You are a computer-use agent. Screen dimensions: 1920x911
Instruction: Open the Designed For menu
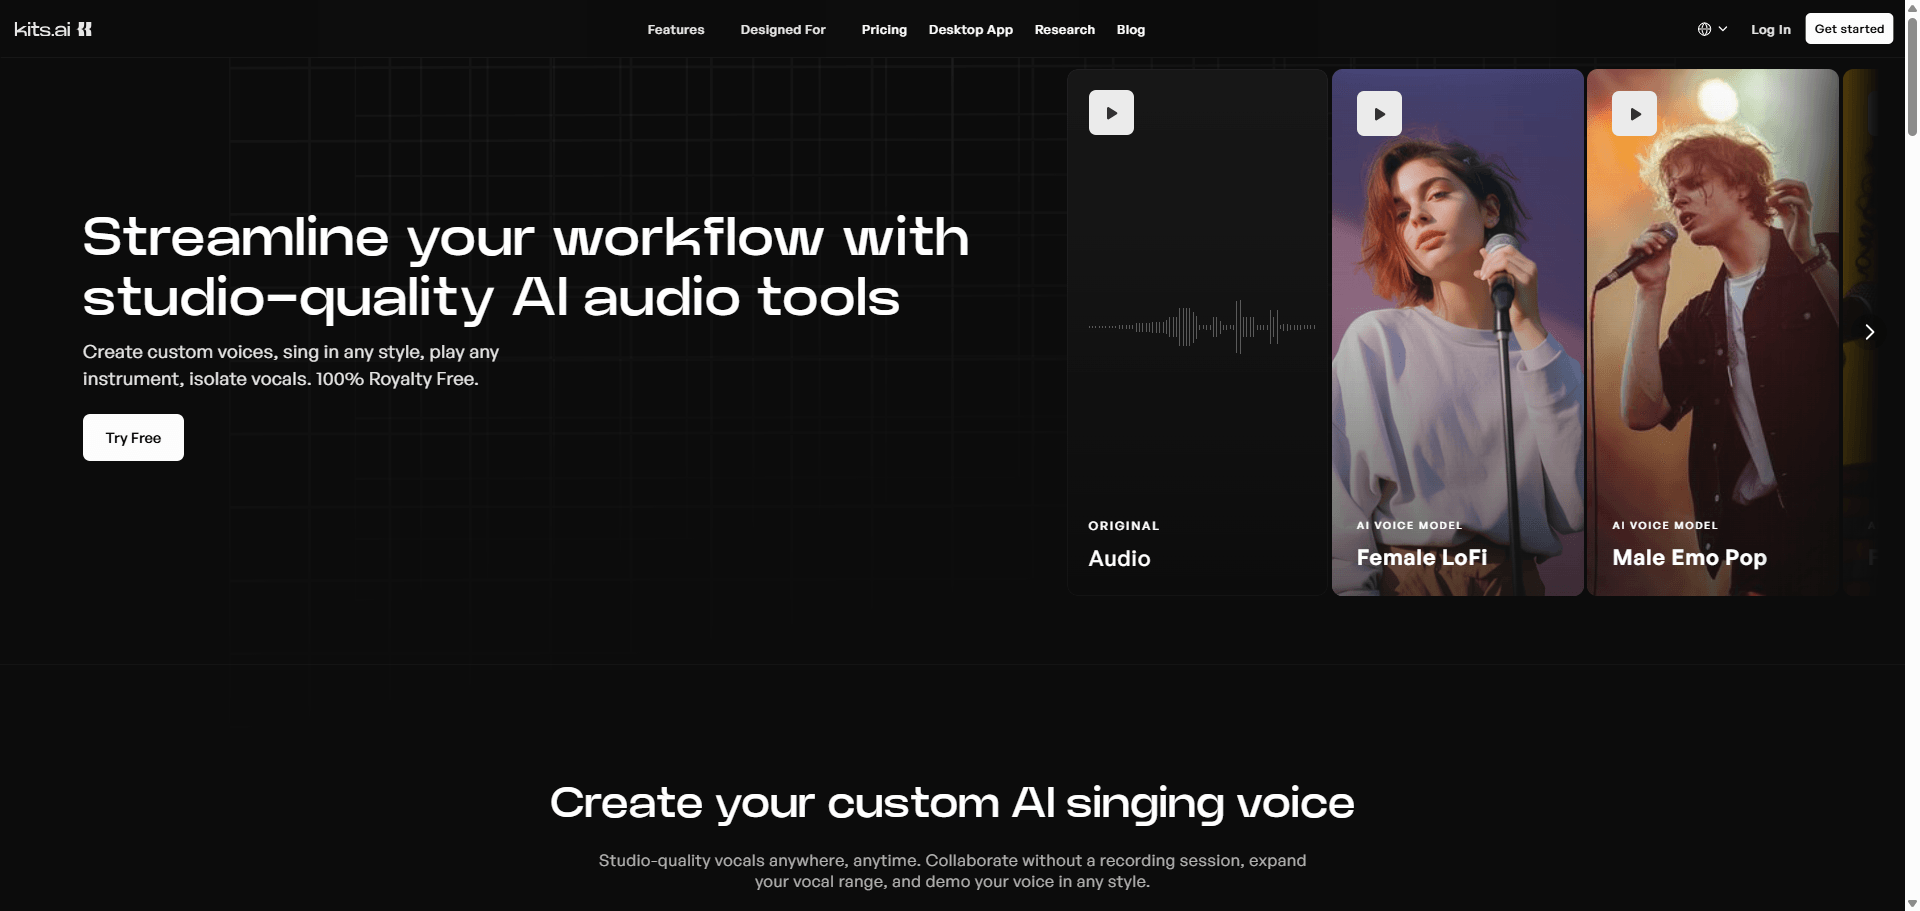pyautogui.click(x=782, y=30)
